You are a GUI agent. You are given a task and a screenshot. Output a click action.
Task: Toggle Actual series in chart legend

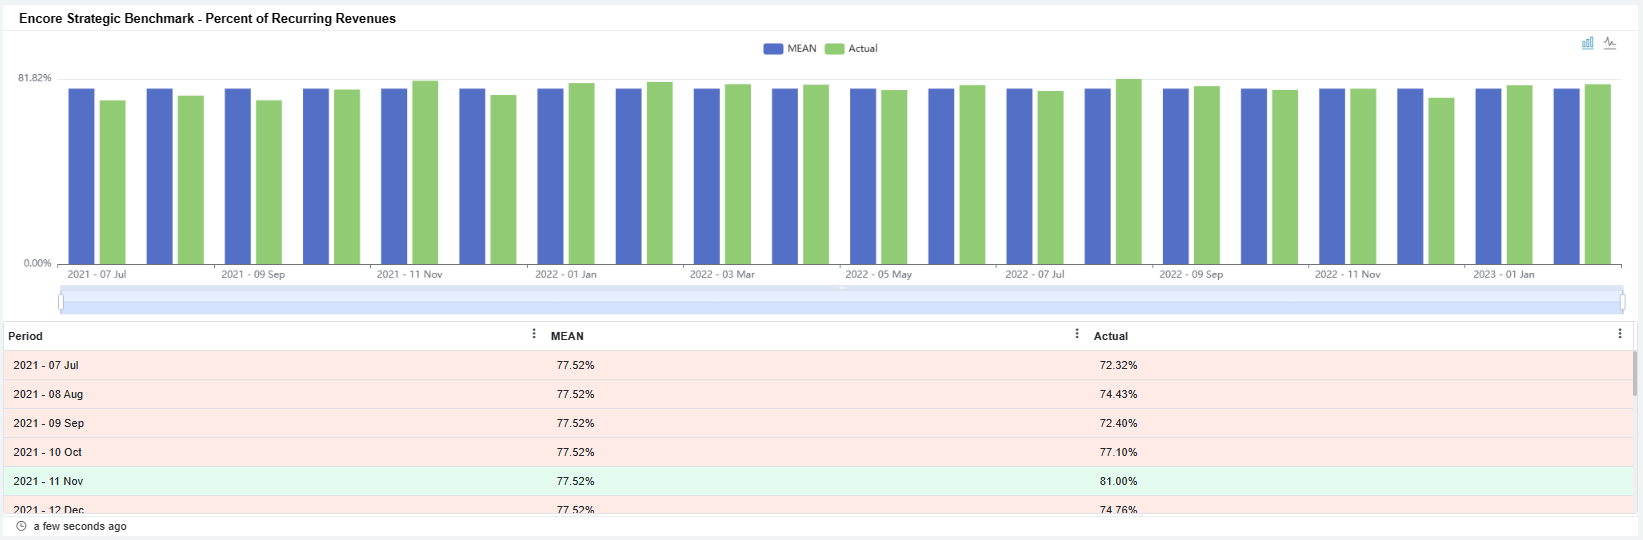click(x=862, y=49)
